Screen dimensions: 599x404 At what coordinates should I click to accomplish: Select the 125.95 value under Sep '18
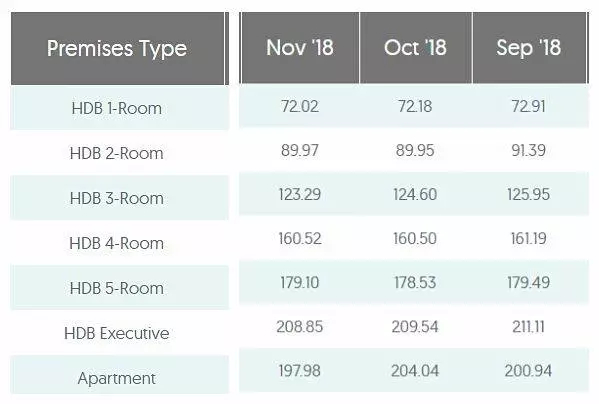529,194
